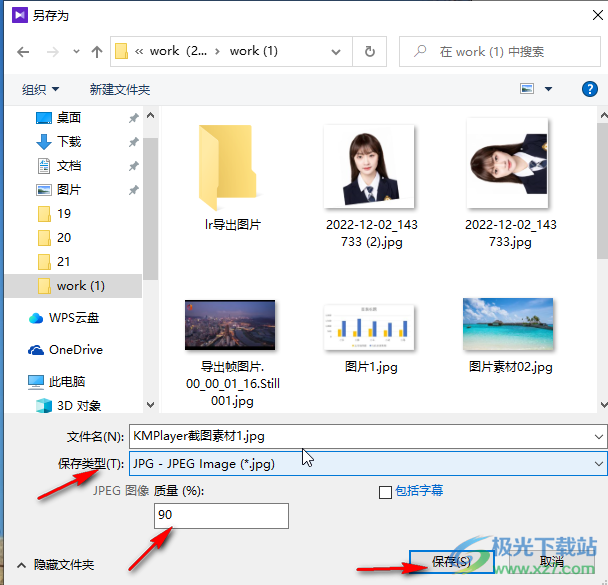
Task: Select 此电脑 in navigation pane
Action: (57, 382)
